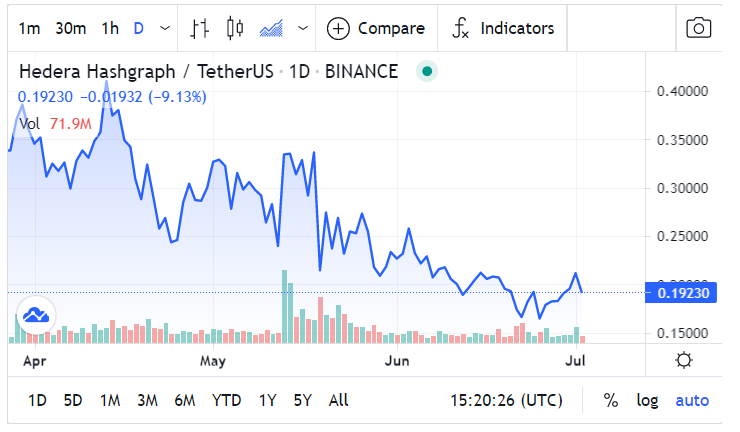Select the 1m interval

29,28
